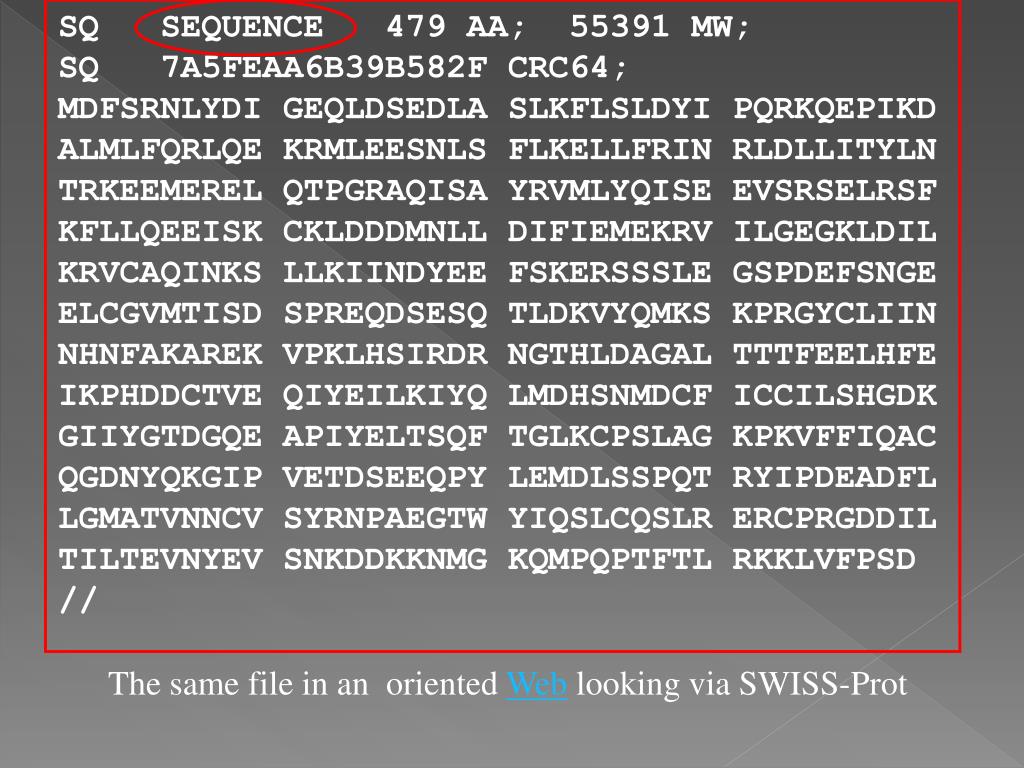This screenshot has width=1024, height=768.
Task: Click sequence block LMDHSNMDCF
Action: tap(610, 396)
